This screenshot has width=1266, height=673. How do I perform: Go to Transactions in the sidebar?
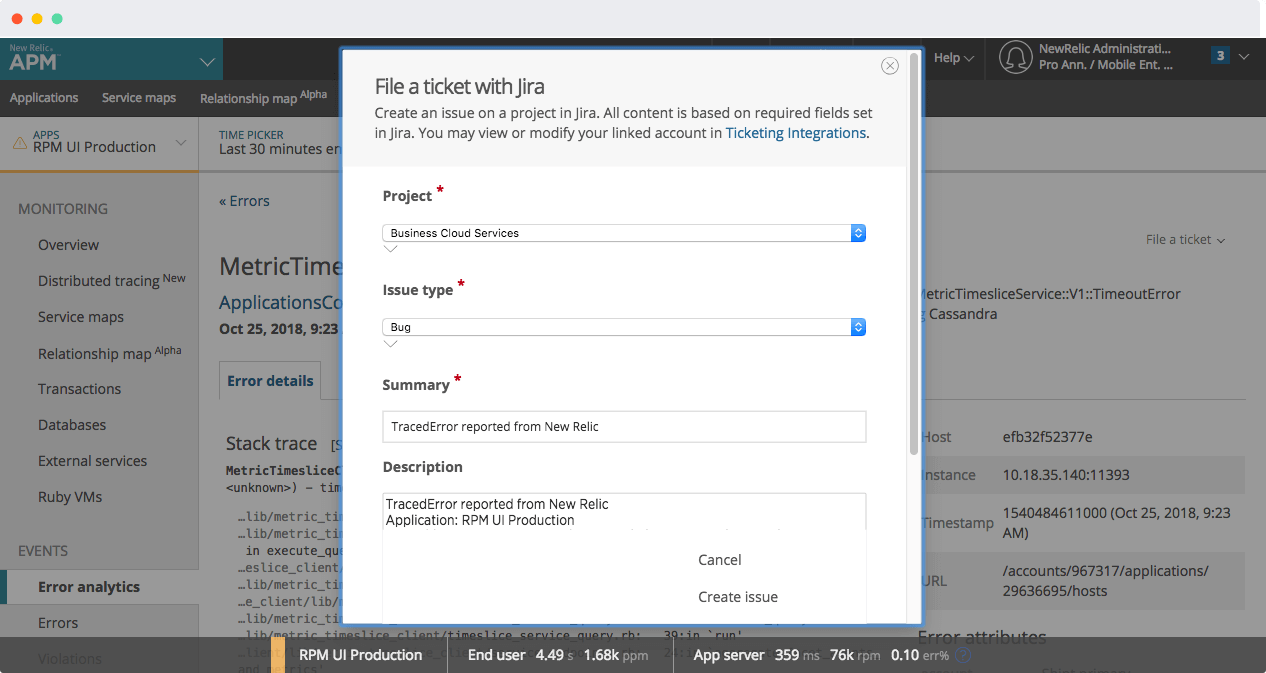(79, 389)
